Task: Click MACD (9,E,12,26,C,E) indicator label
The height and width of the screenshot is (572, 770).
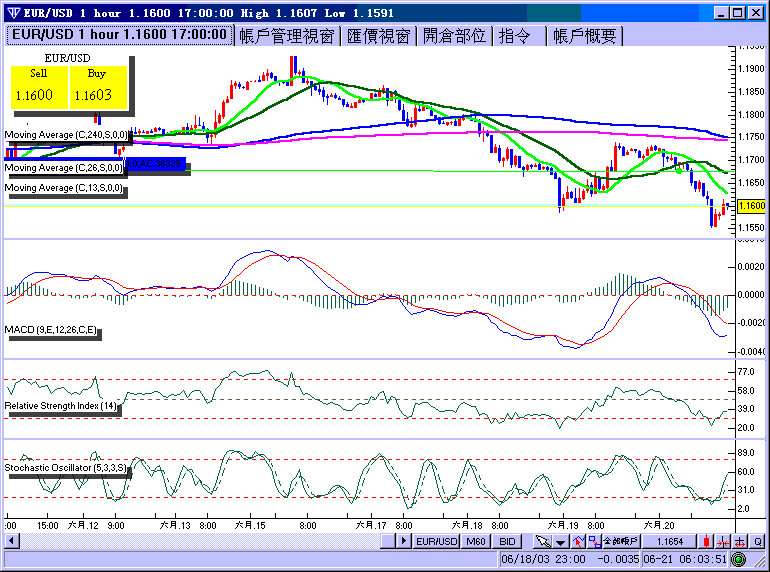Action: click(x=51, y=329)
